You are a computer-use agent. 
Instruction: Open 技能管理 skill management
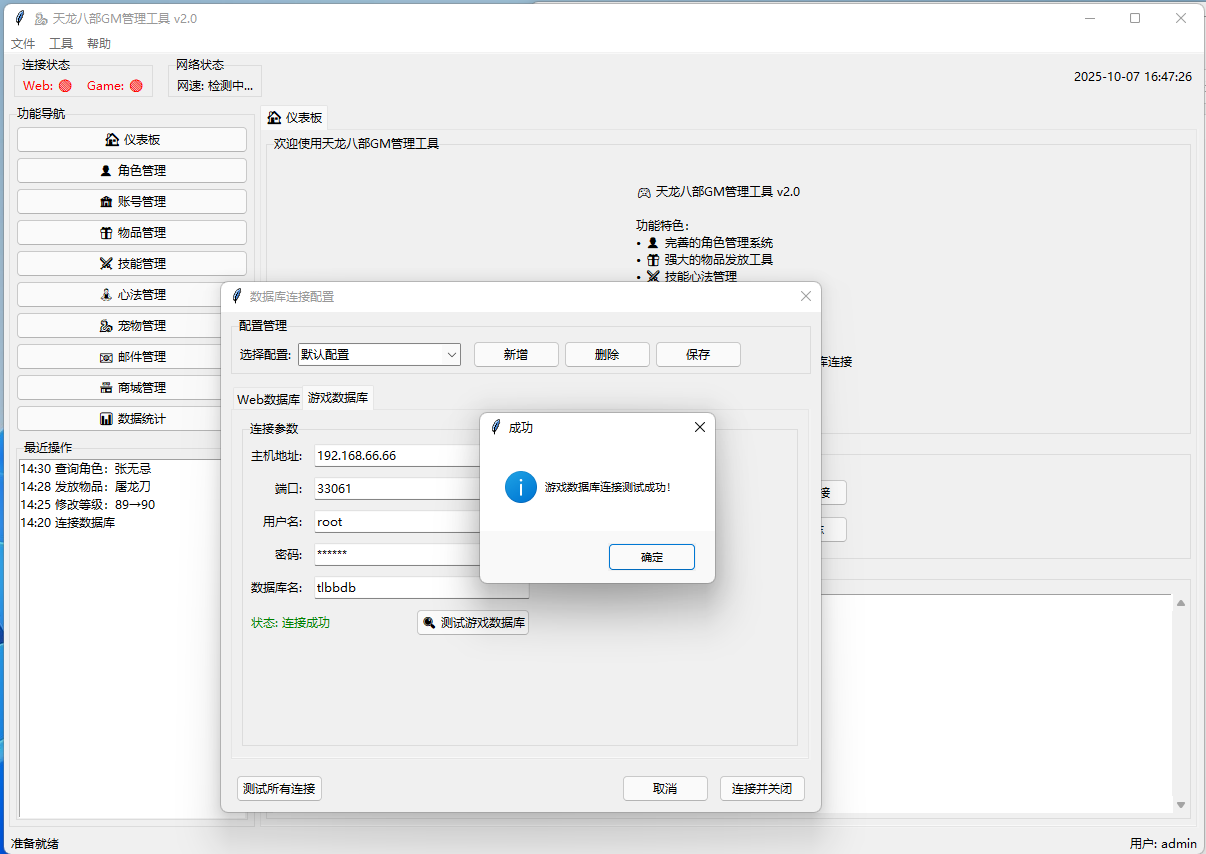[132, 264]
